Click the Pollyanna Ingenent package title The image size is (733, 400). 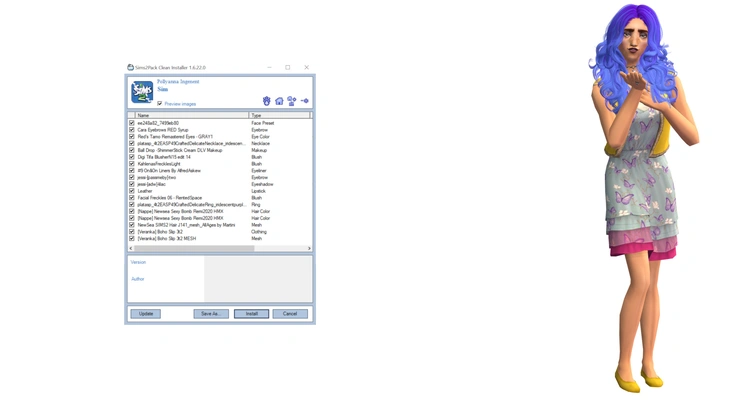click(x=178, y=81)
